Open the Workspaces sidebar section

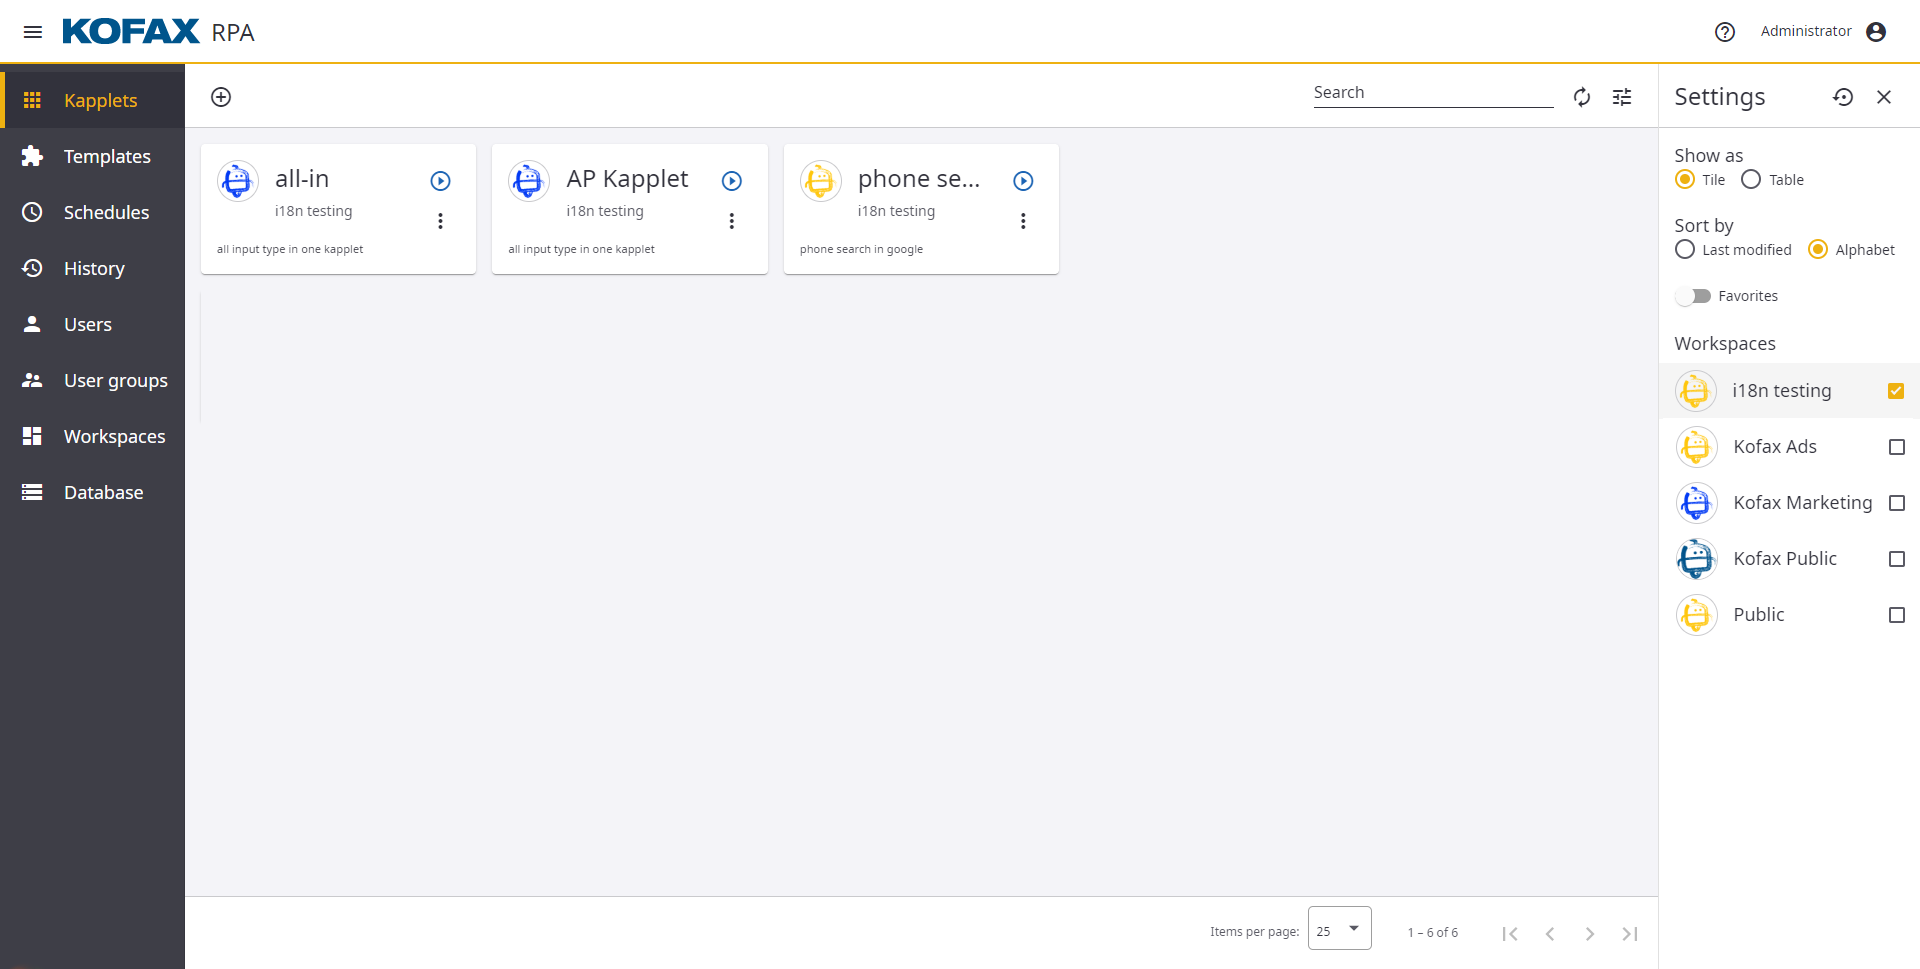click(114, 437)
